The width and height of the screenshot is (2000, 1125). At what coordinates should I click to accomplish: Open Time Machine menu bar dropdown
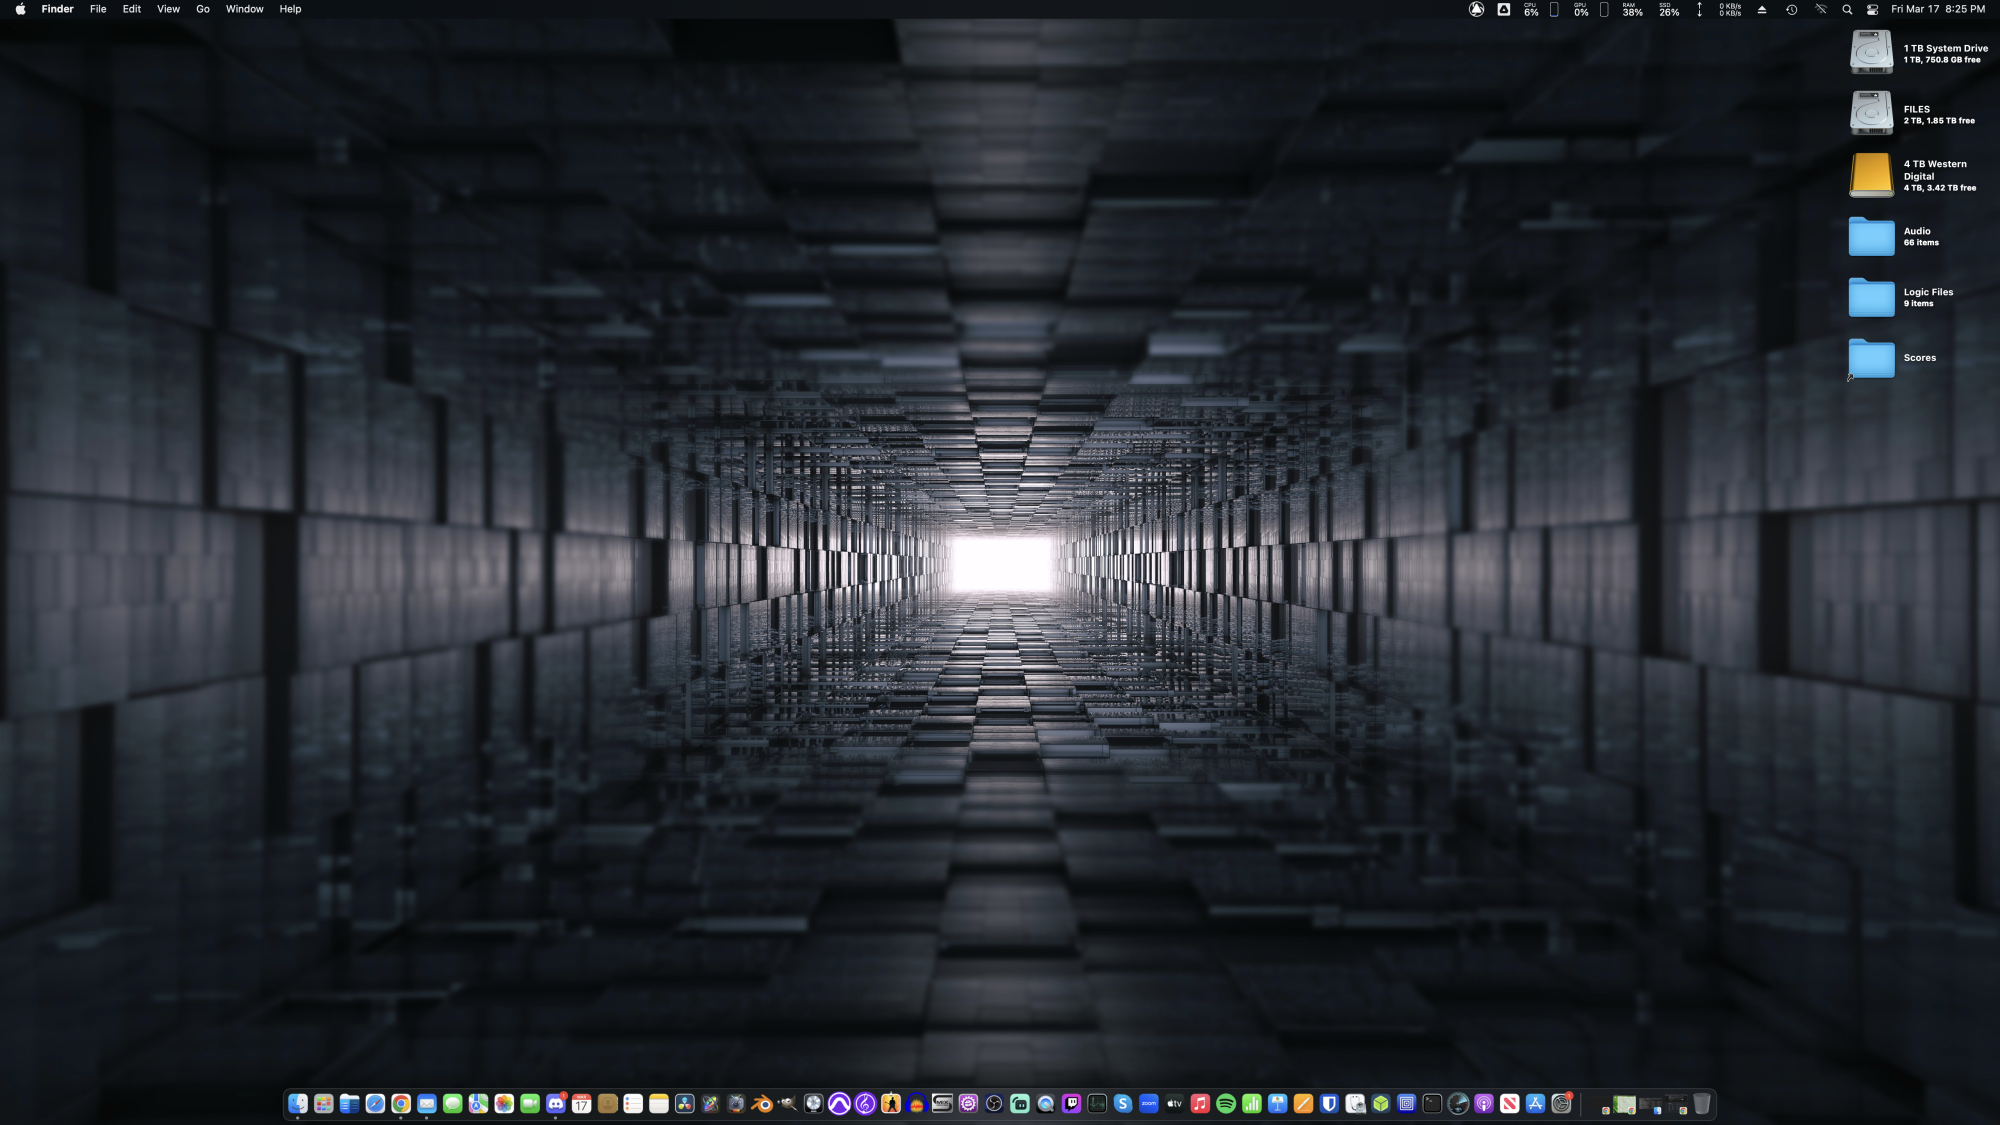[x=1791, y=9]
